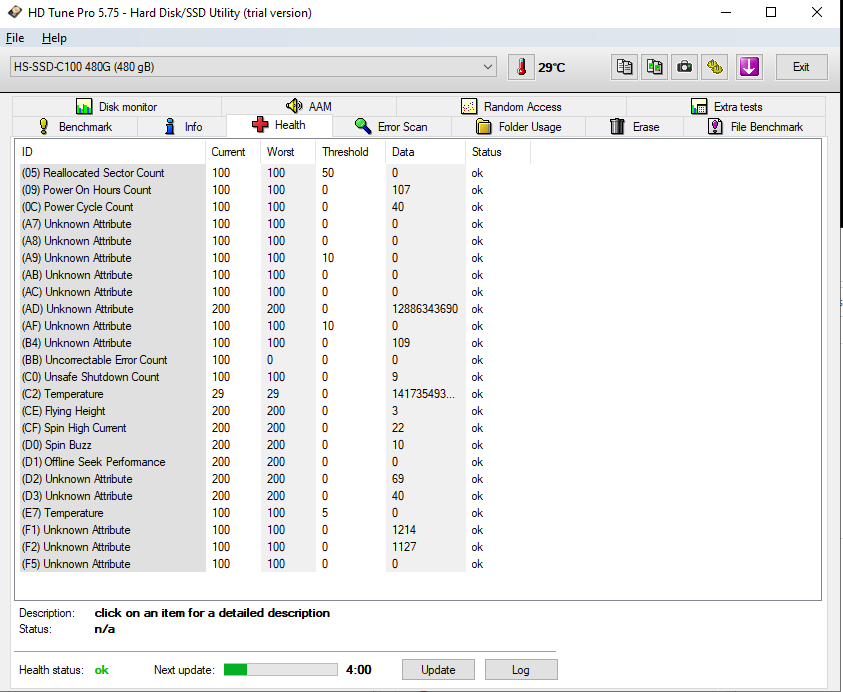Select the (A7) Unknown Attribute row
The image size is (843, 692).
pos(273,224)
